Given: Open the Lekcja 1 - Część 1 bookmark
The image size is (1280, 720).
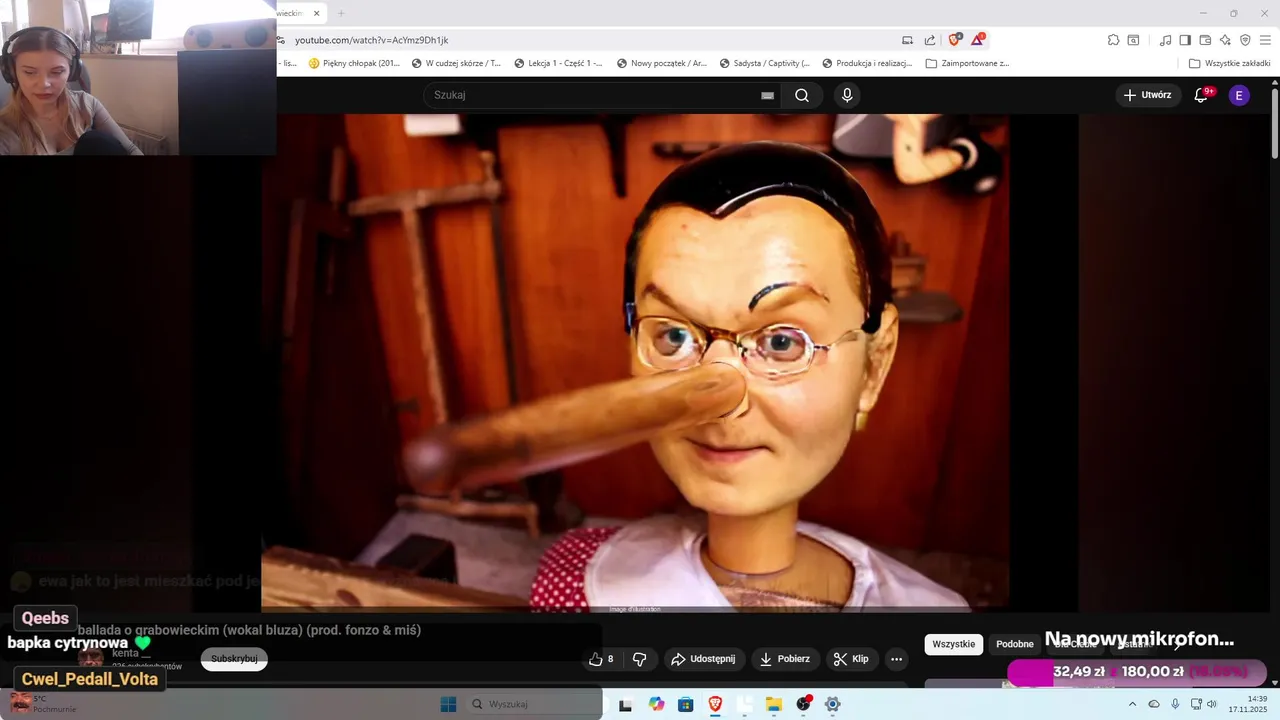Looking at the screenshot, I should [x=559, y=63].
